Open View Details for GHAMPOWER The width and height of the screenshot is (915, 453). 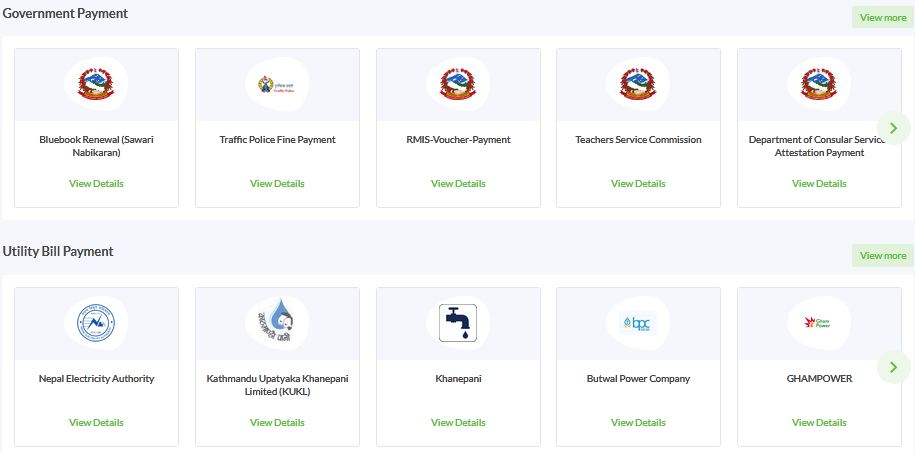click(819, 422)
